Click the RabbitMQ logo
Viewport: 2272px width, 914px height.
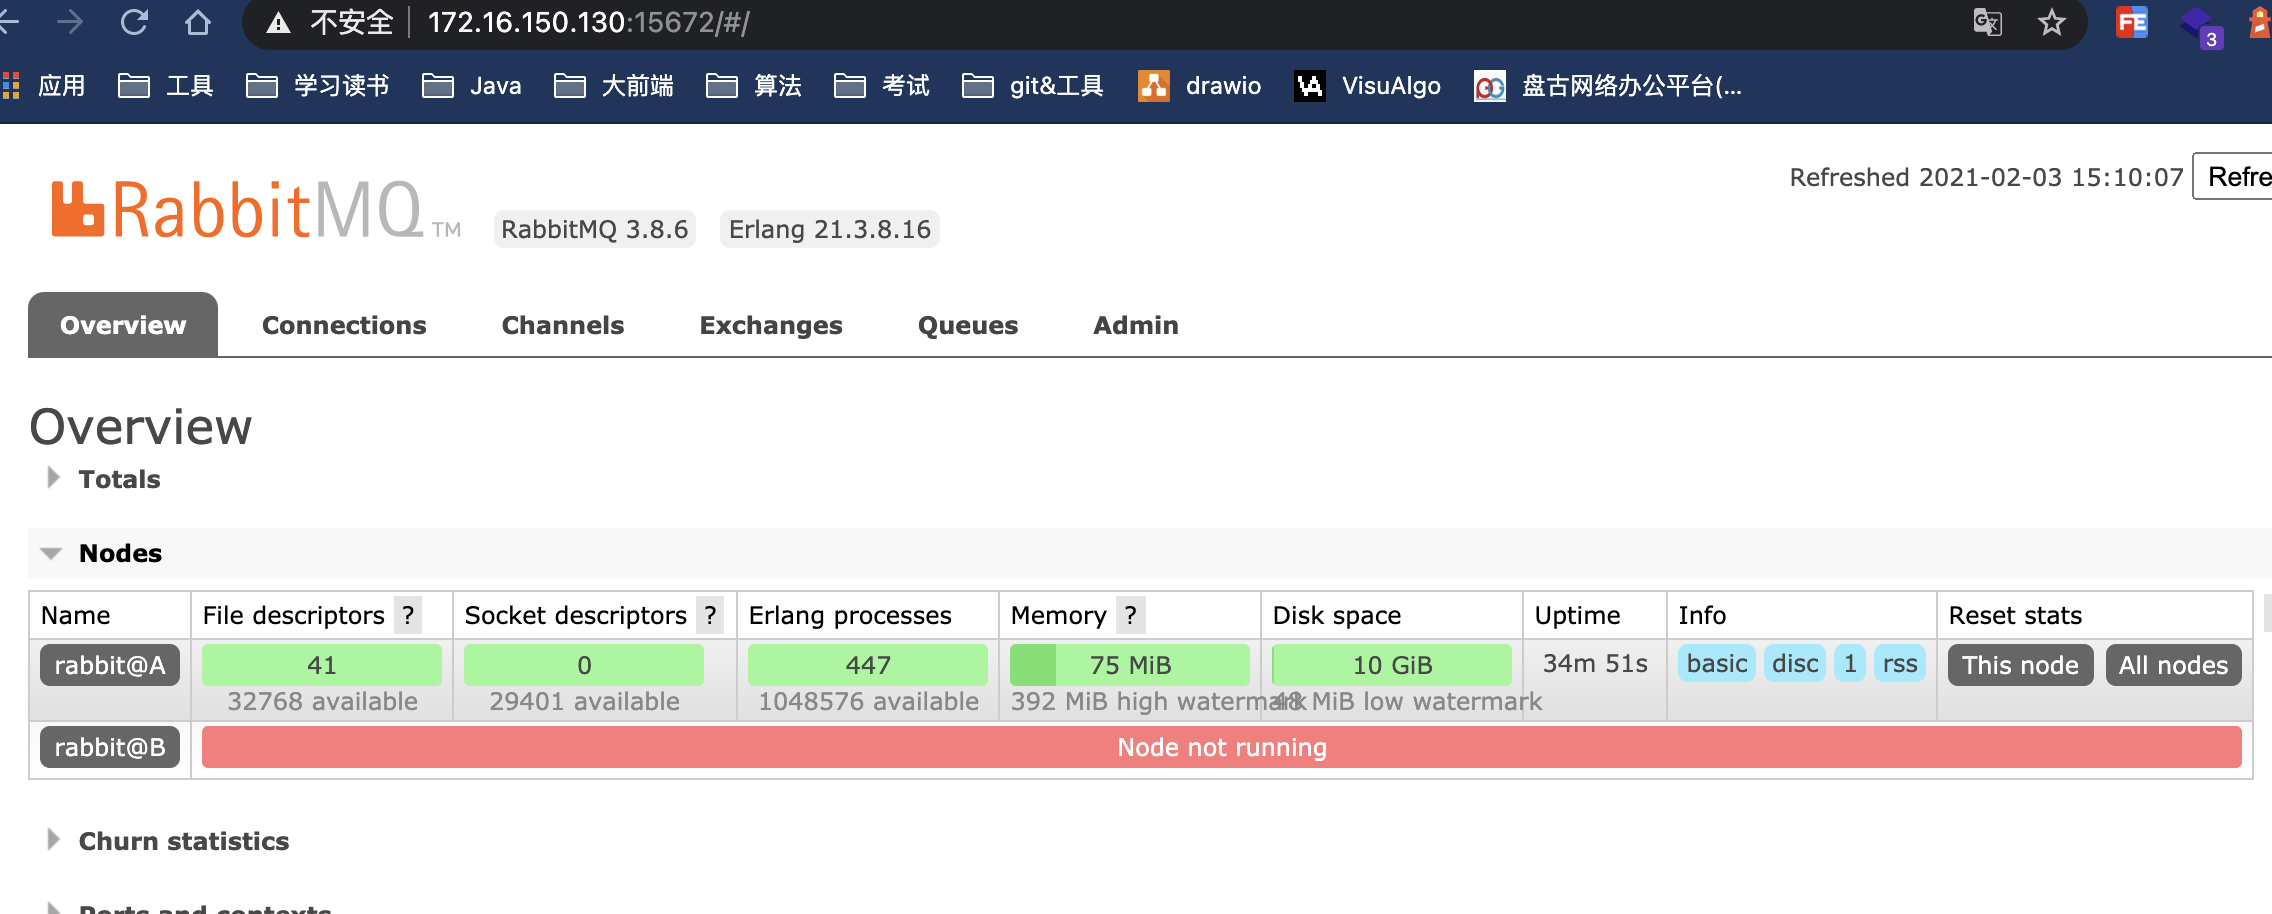(x=256, y=210)
